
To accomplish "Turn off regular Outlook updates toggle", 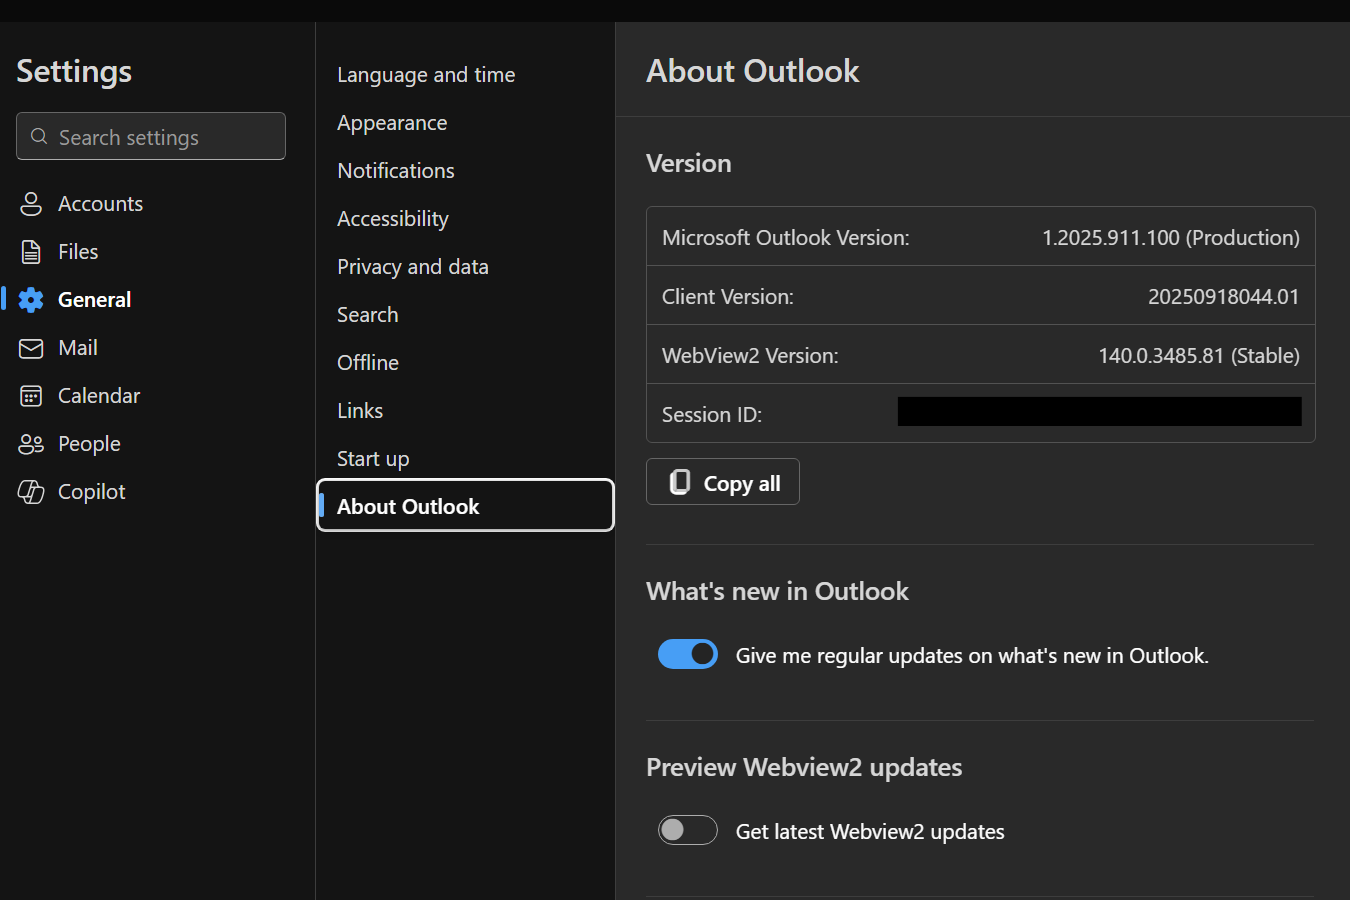I will coord(688,654).
